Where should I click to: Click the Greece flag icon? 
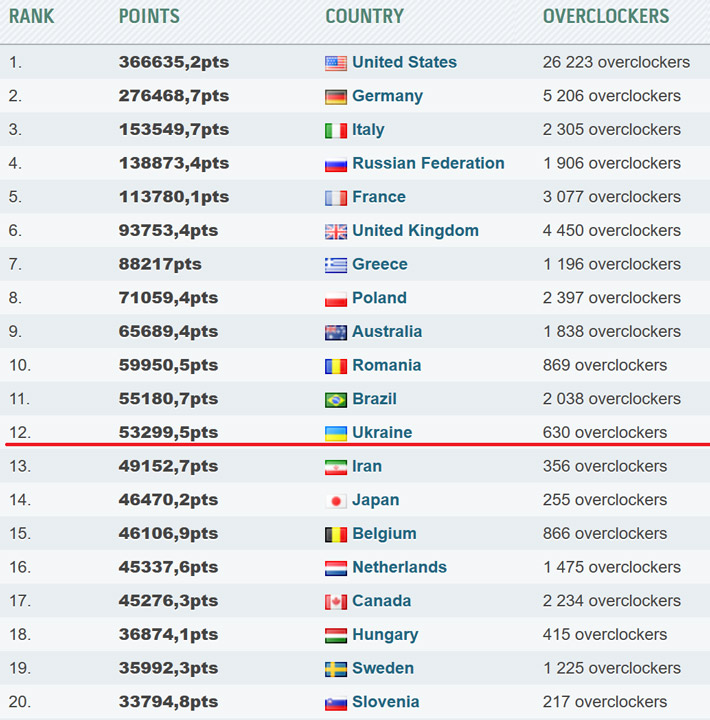tap(336, 265)
